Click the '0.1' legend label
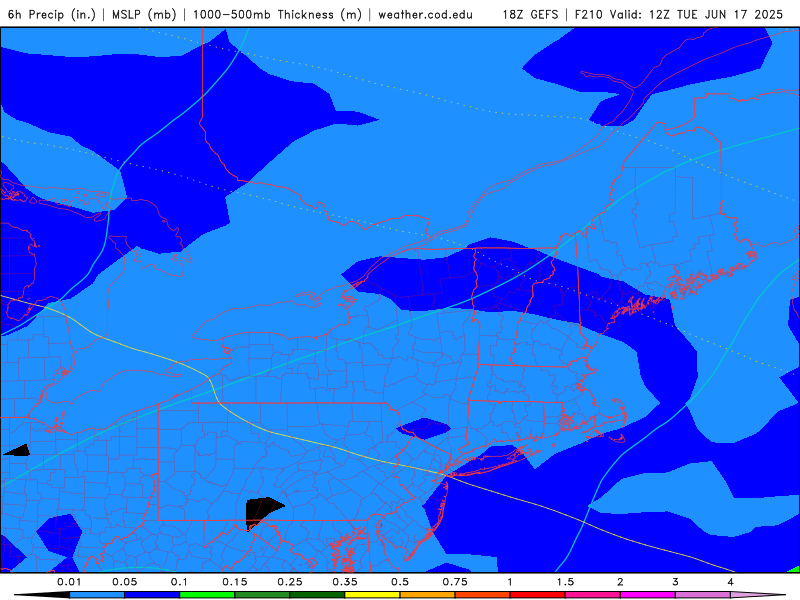 click(179, 582)
